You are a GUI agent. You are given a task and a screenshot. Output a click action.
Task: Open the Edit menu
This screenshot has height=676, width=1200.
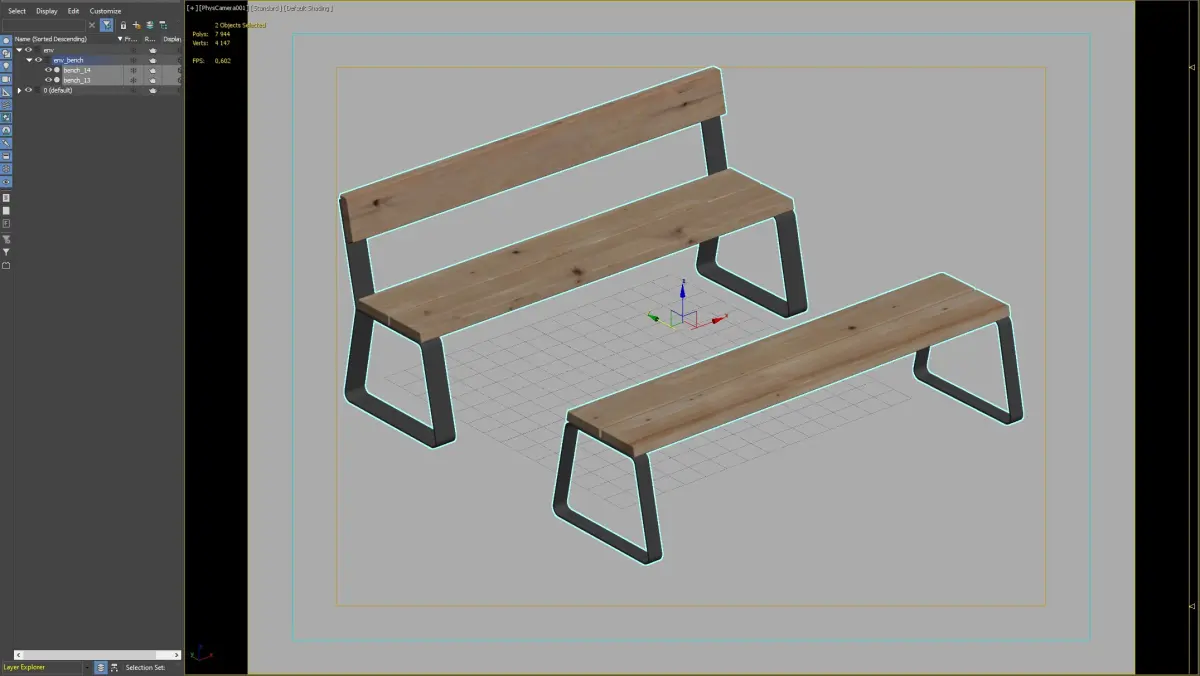pos(73,11)
